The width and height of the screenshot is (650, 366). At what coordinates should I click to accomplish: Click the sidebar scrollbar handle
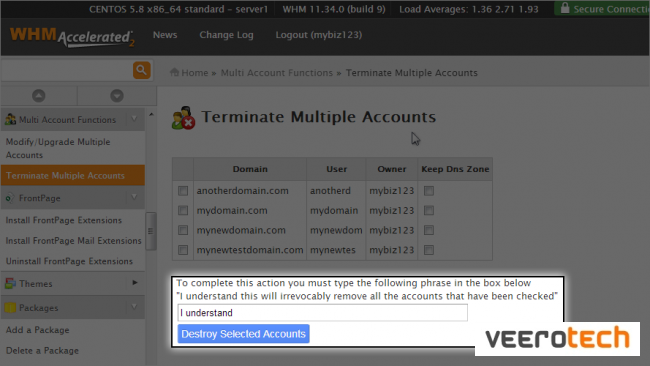[x=151, y=231]
